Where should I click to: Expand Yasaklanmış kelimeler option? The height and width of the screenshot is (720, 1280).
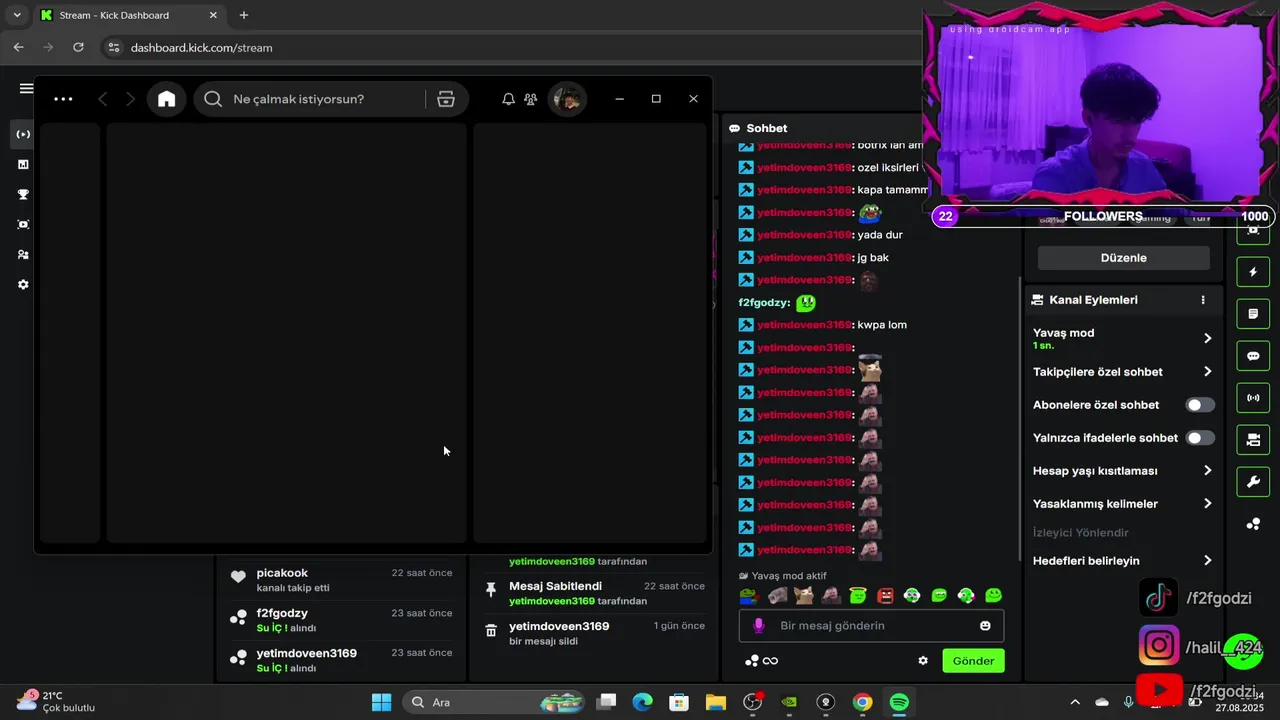[x=1123, y=504]
